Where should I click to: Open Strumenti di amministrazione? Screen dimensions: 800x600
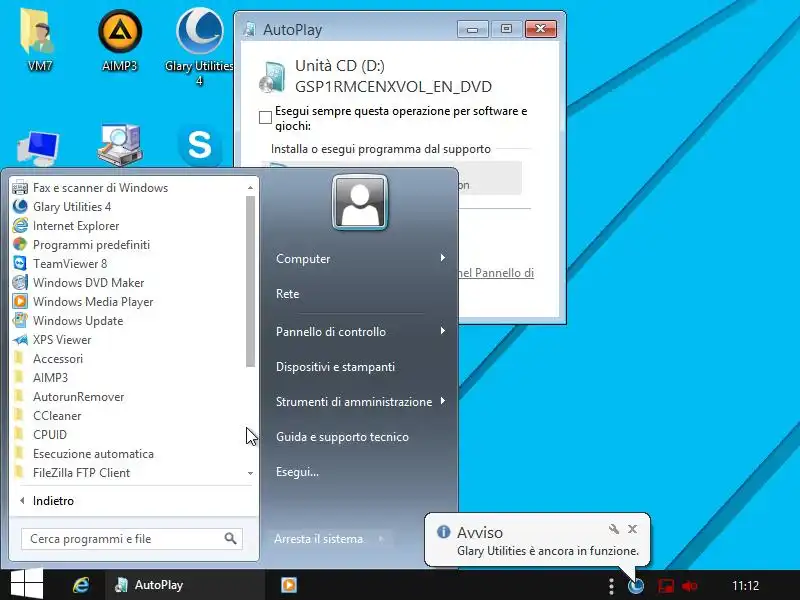(x=354, y=402)
